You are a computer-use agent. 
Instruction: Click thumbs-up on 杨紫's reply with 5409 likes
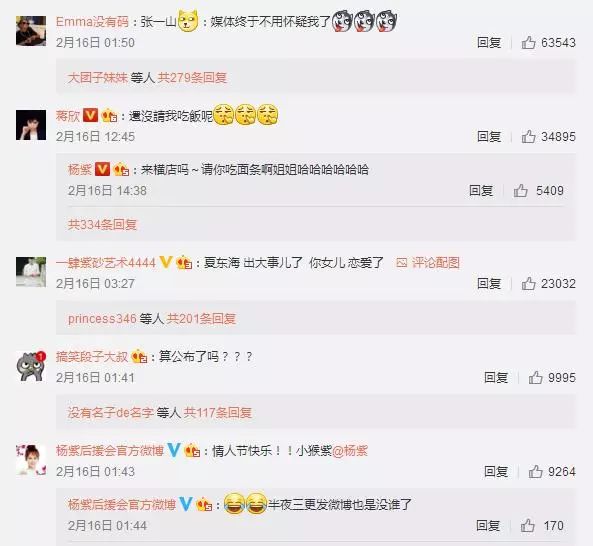(520, 191)
